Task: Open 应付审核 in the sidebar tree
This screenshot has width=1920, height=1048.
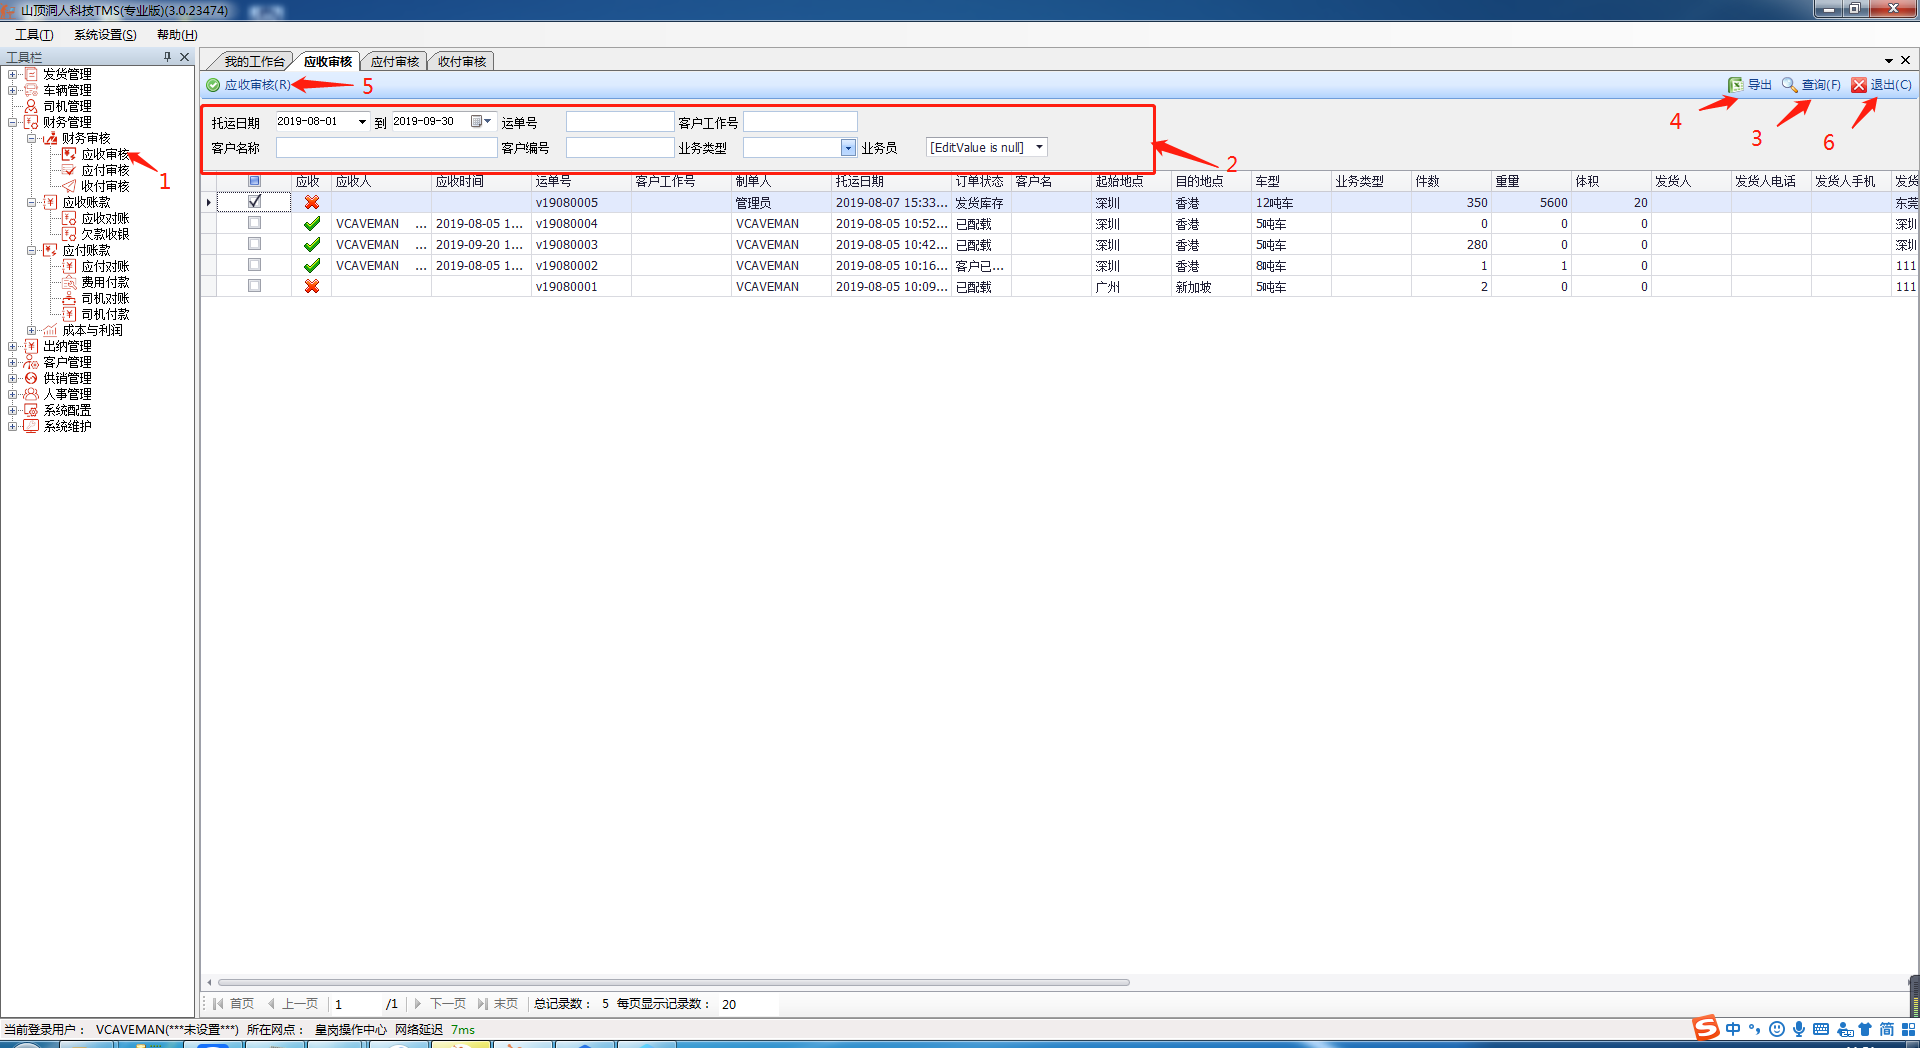Action: click(x=105, y=170)
